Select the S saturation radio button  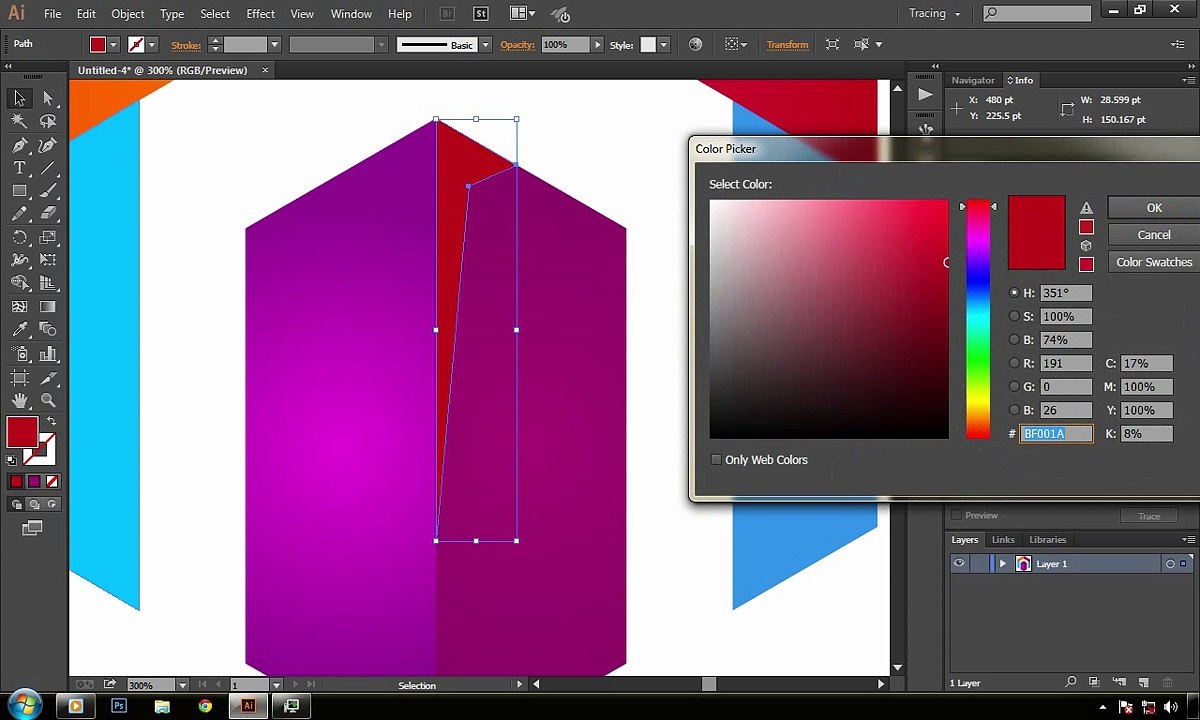(x=1014, y=316)
